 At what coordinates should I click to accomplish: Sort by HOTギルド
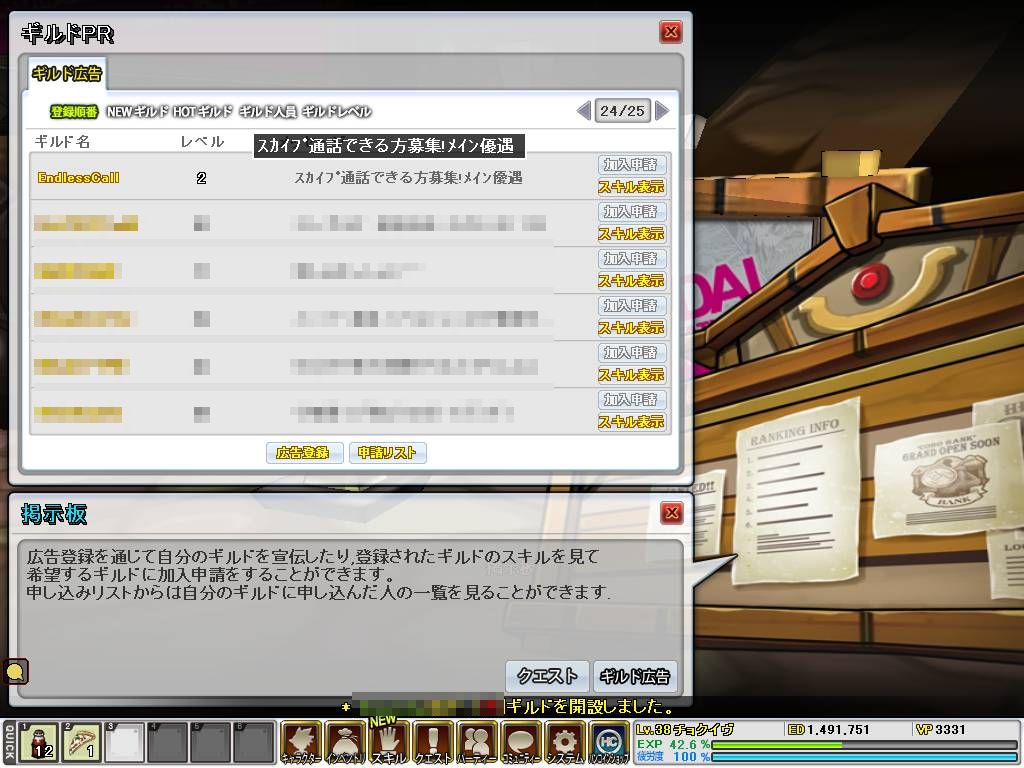[202, 112]
